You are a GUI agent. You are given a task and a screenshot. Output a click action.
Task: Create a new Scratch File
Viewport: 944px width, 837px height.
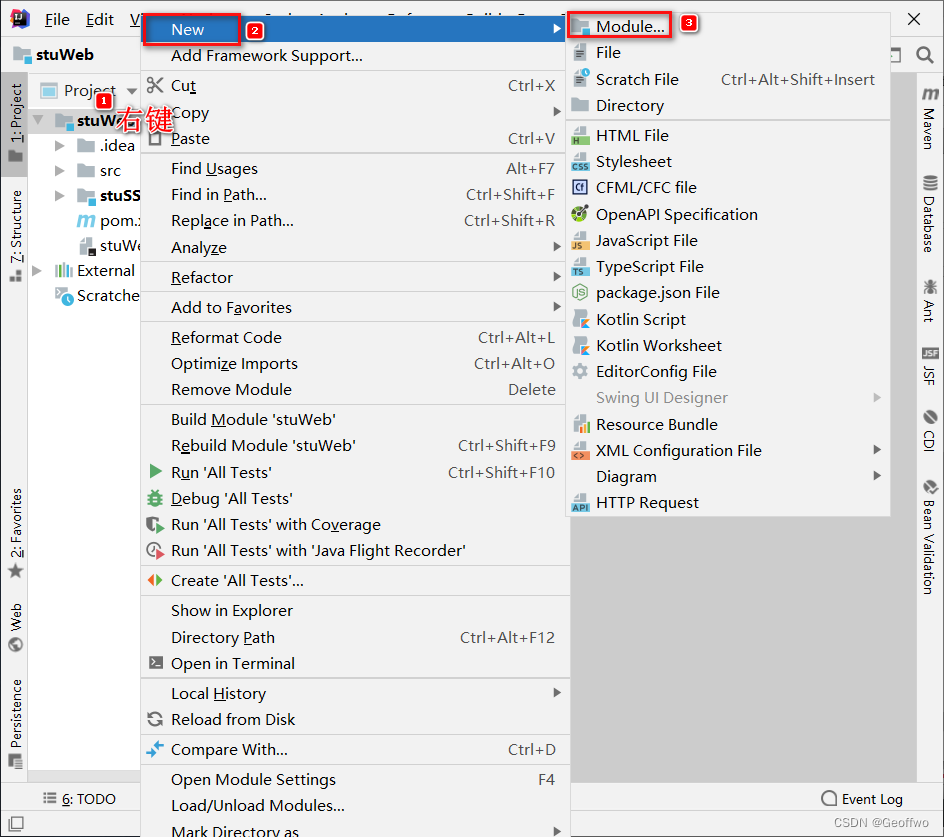click(x=728, y=79)
